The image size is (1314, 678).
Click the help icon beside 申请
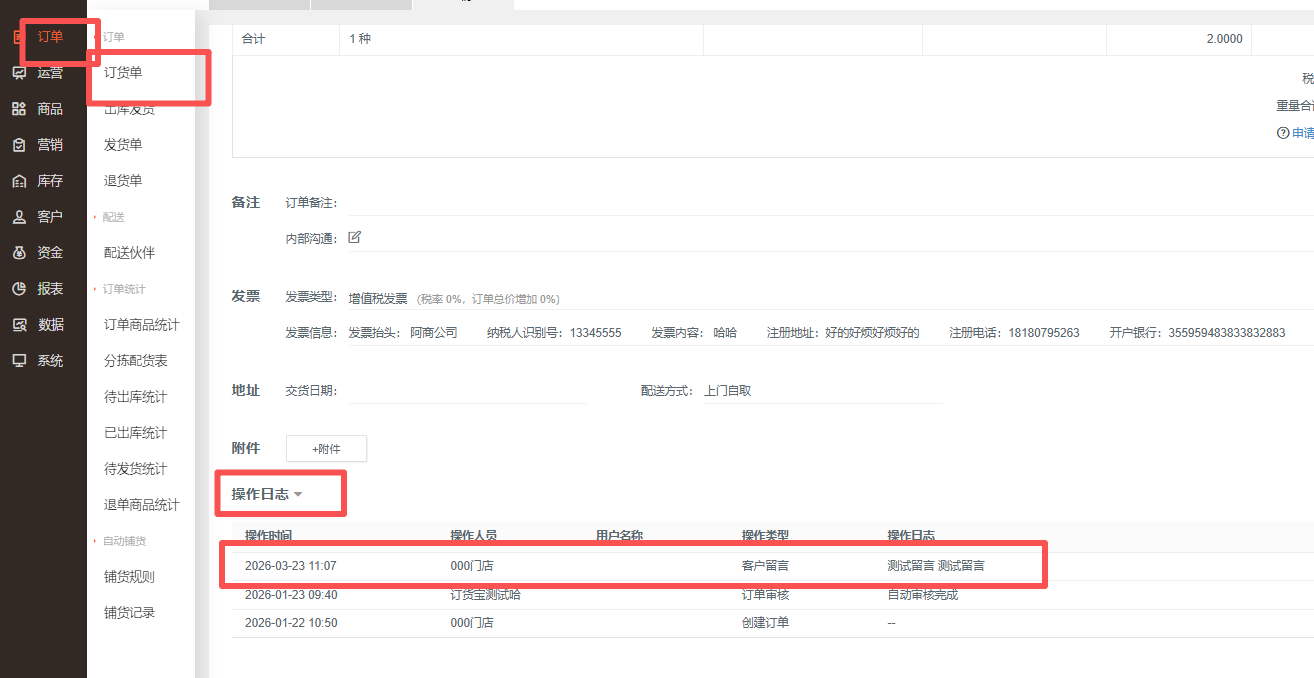click(x=1283, y=133)
